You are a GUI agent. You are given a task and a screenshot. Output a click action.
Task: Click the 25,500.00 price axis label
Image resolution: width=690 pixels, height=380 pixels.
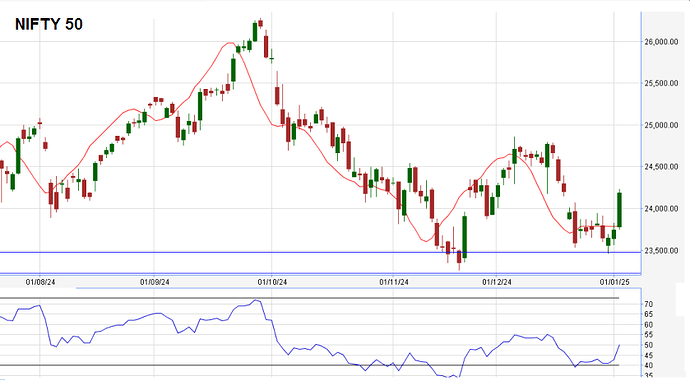661,83
